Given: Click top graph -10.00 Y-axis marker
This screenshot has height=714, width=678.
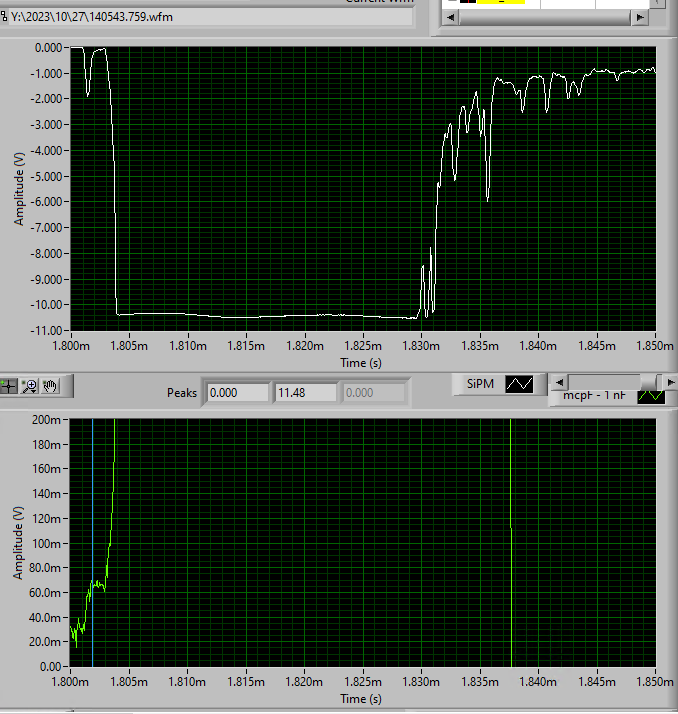Looking at the screenshot, I should tap(46, 304).
